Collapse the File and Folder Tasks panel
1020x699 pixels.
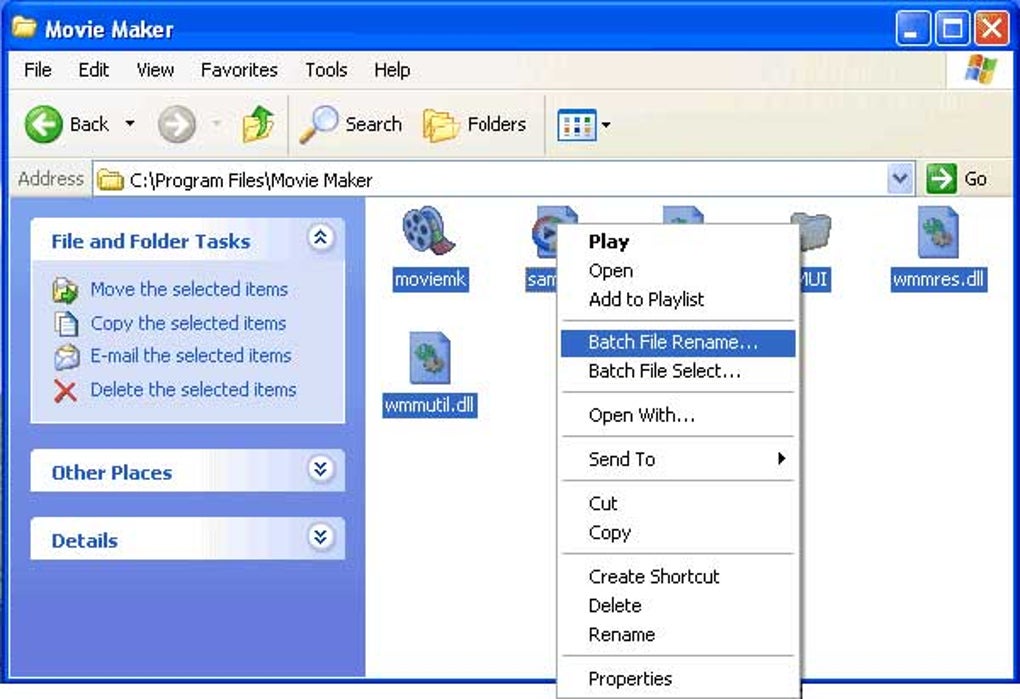pyautogui.click(x=321, y=237)
